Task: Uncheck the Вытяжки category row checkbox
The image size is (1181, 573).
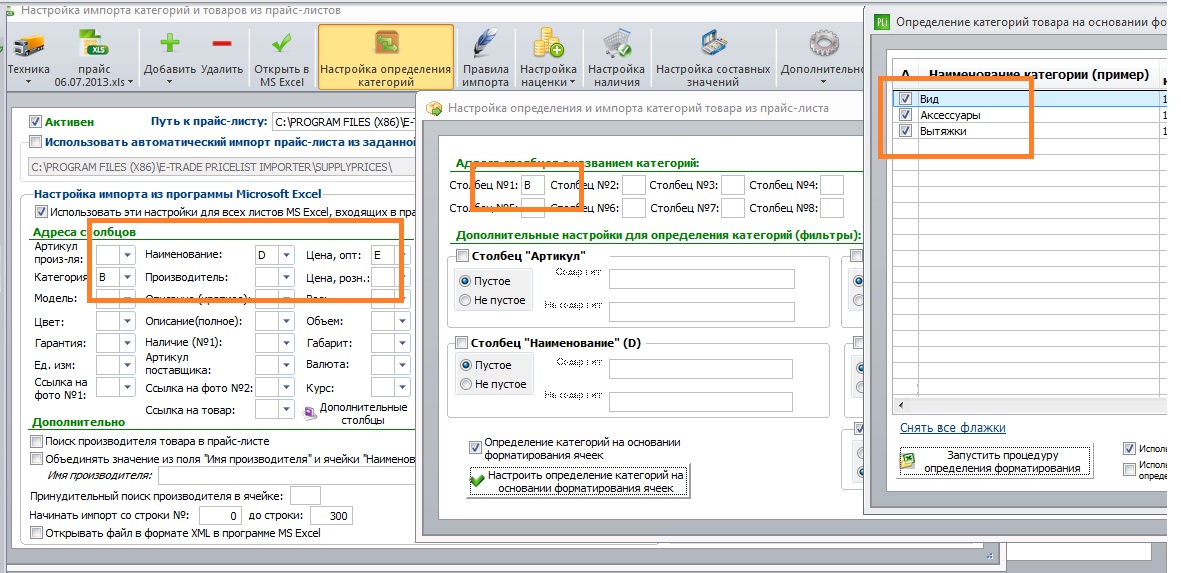Action: point(905,131)
